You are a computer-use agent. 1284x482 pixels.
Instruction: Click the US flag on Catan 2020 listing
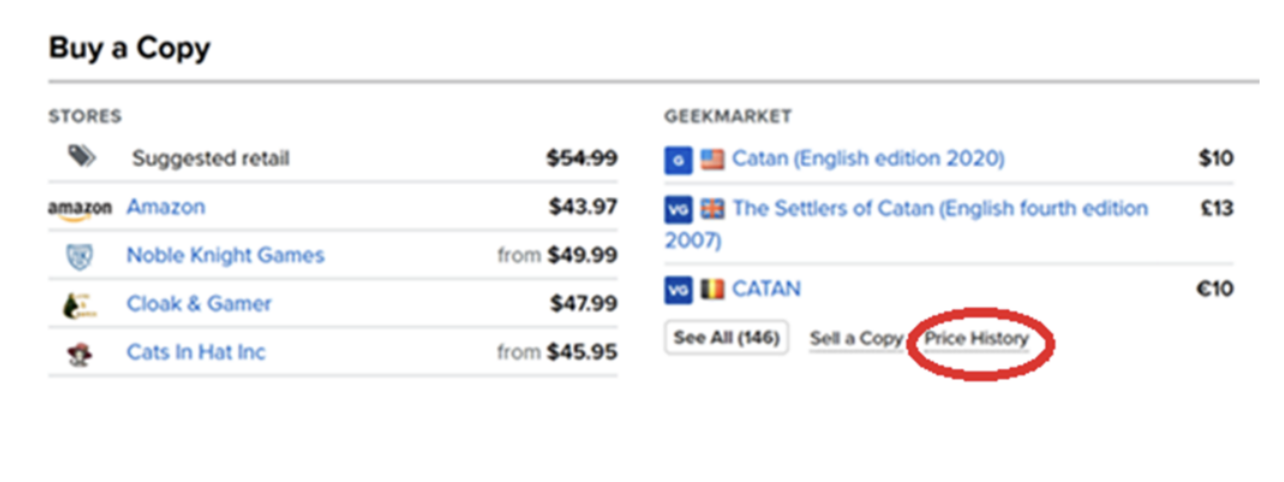click(712, 159)
